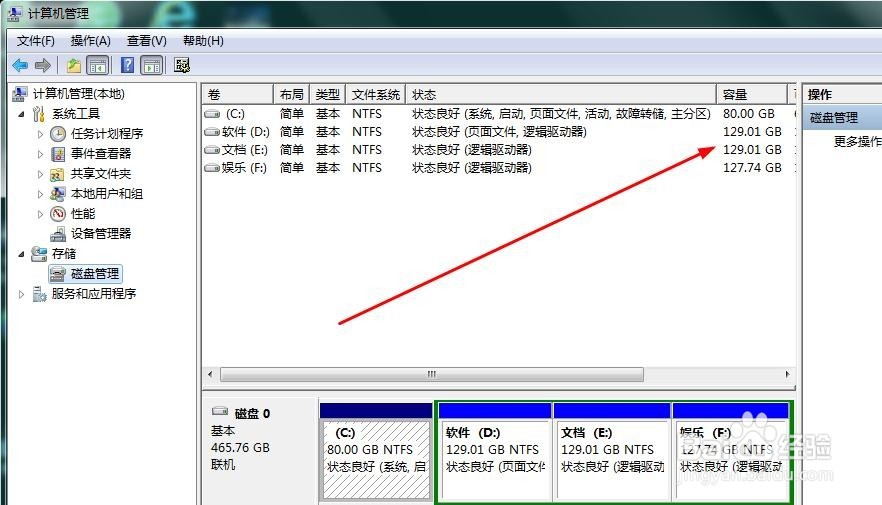Click the horizontal scrollbar thumb of volume list
882x505 pixels.
(x=431, y=374)
